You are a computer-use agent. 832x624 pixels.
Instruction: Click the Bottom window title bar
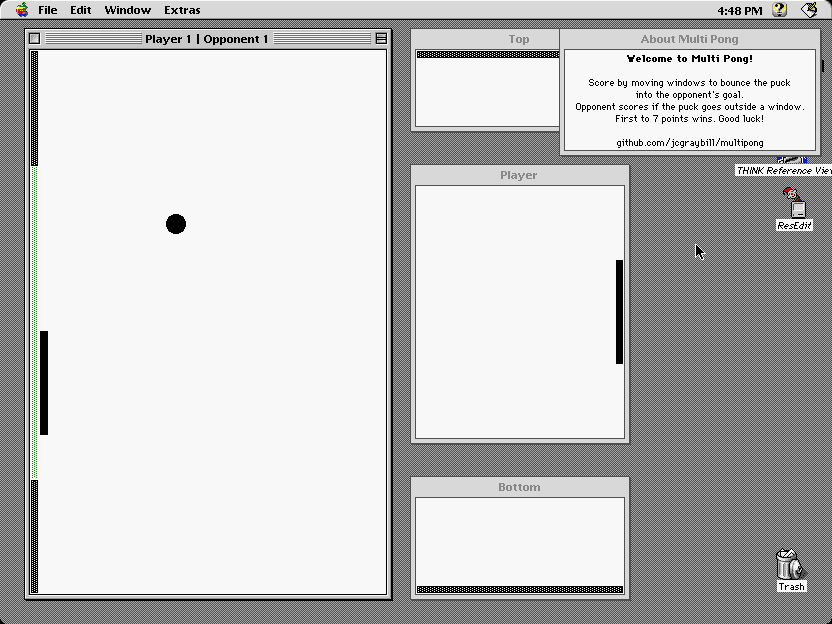pyautogui.click(x=519, y=487)
